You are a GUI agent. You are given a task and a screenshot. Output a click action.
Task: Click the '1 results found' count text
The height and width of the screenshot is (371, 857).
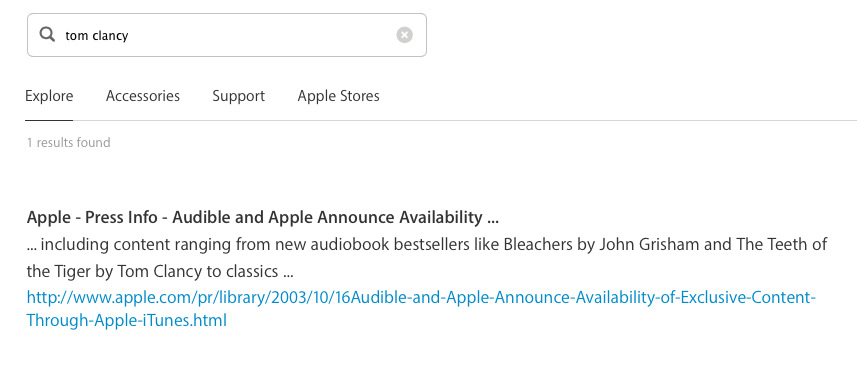click(69, 143)
